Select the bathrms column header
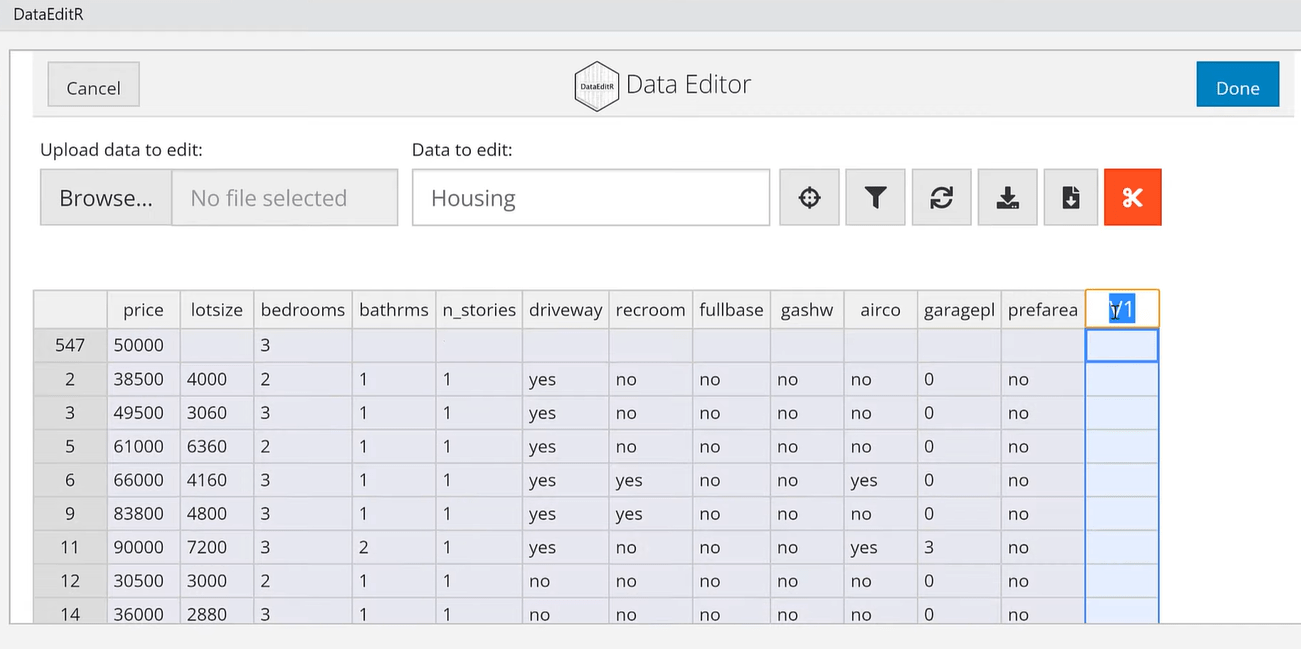This screenshot has width=1301, height=649. click(394, 310)
